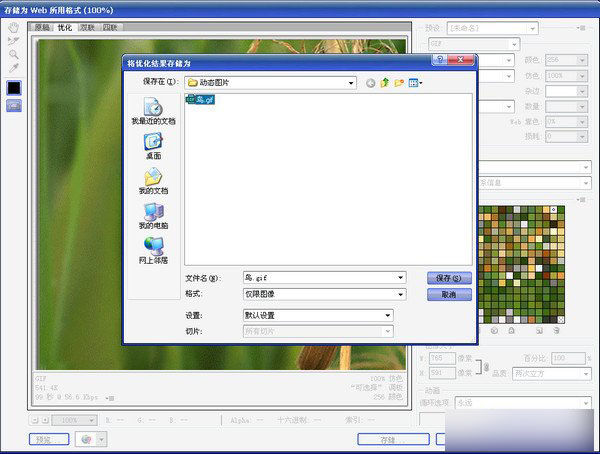
Task: Open 我最近的文档 recent documents location
Action: click(x=152, y=110)
